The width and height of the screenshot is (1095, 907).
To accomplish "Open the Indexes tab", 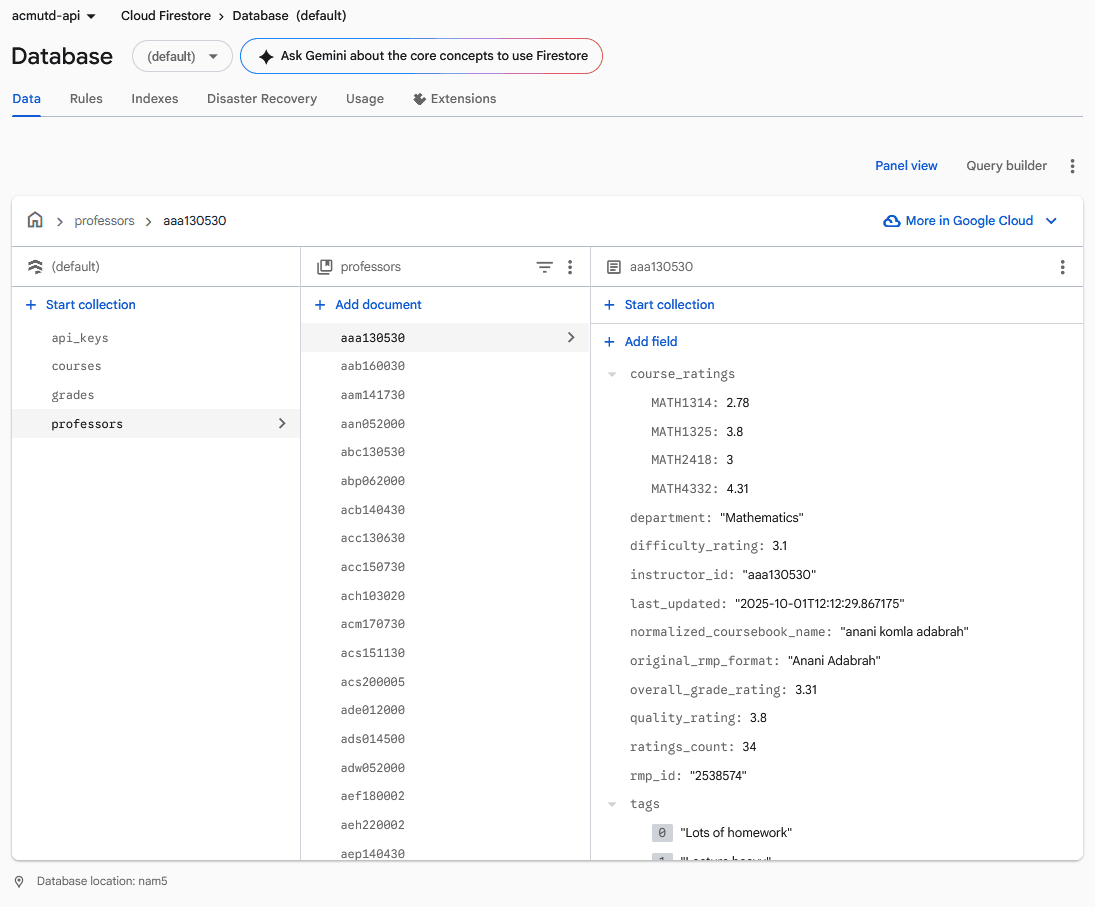I will coord(154,99).
